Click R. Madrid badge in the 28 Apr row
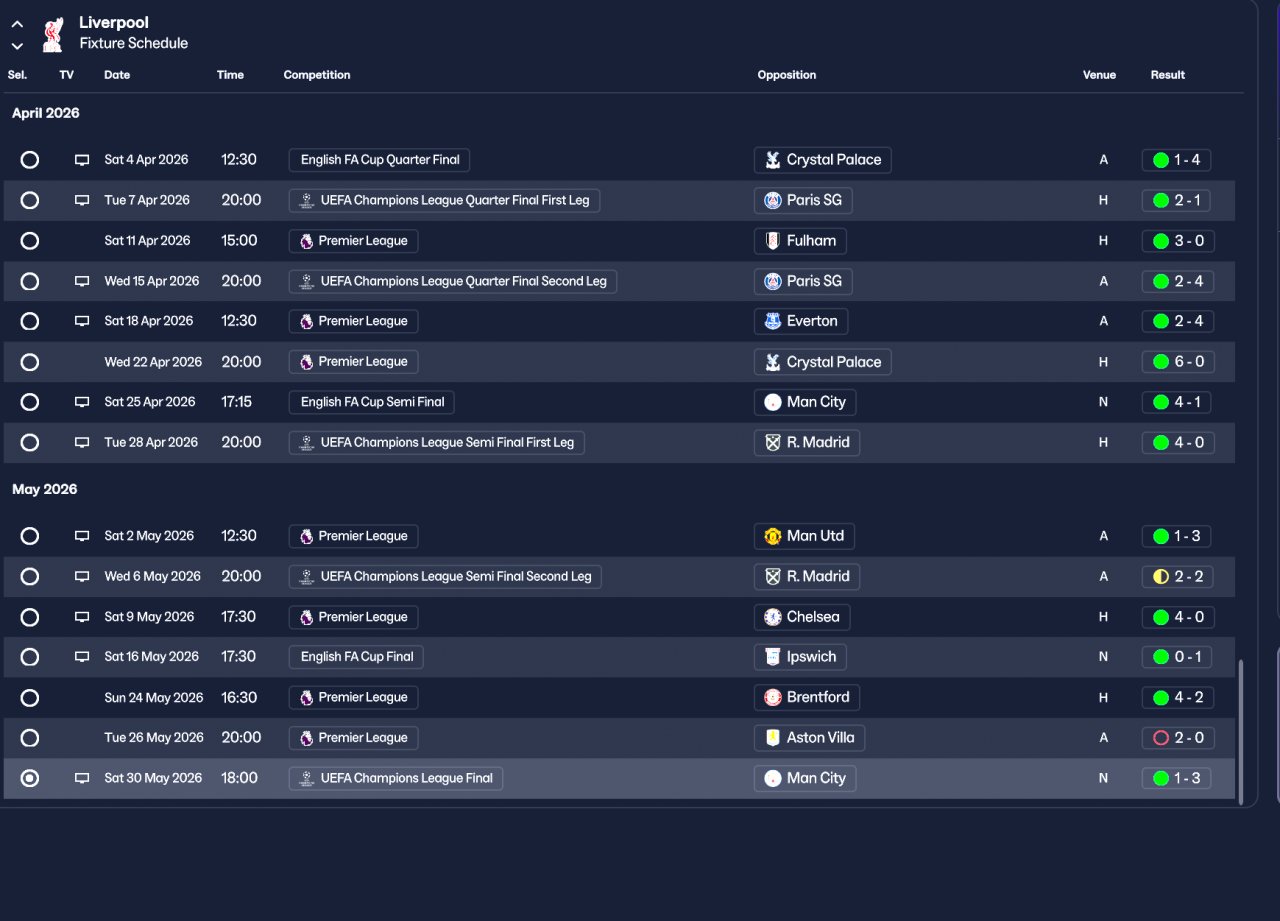The width and height of the screenshot is (1280, 921). tap(772, 442)
